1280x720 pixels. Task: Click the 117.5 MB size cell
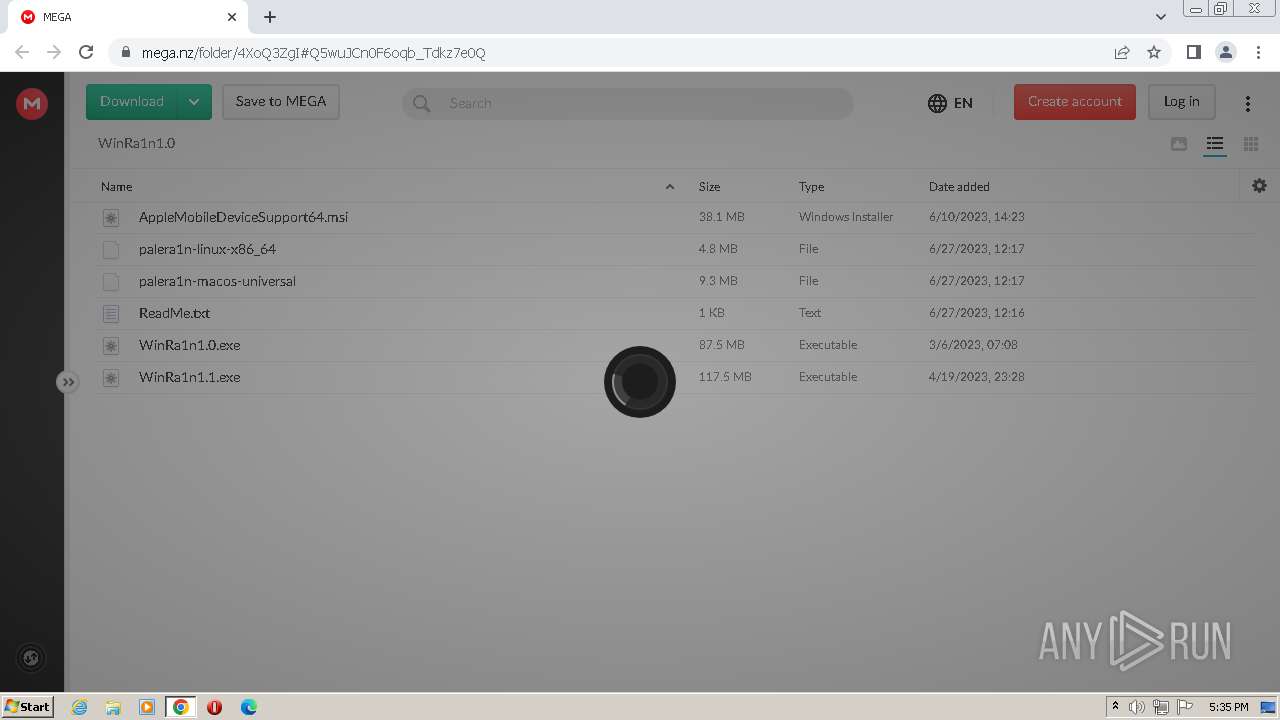point(725,377)
